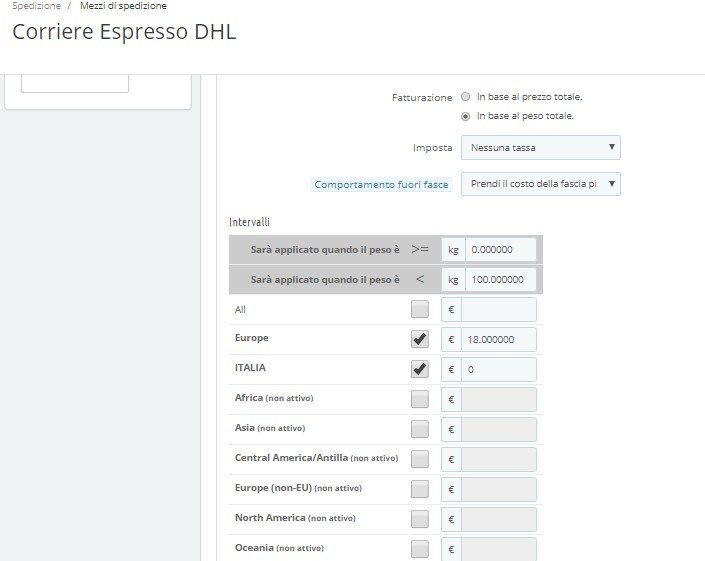Click the 'Europe (non-EU)' zone label
The height and width of the screenshot is (561, 705).
pyautogui.click(x=298, y=488)
